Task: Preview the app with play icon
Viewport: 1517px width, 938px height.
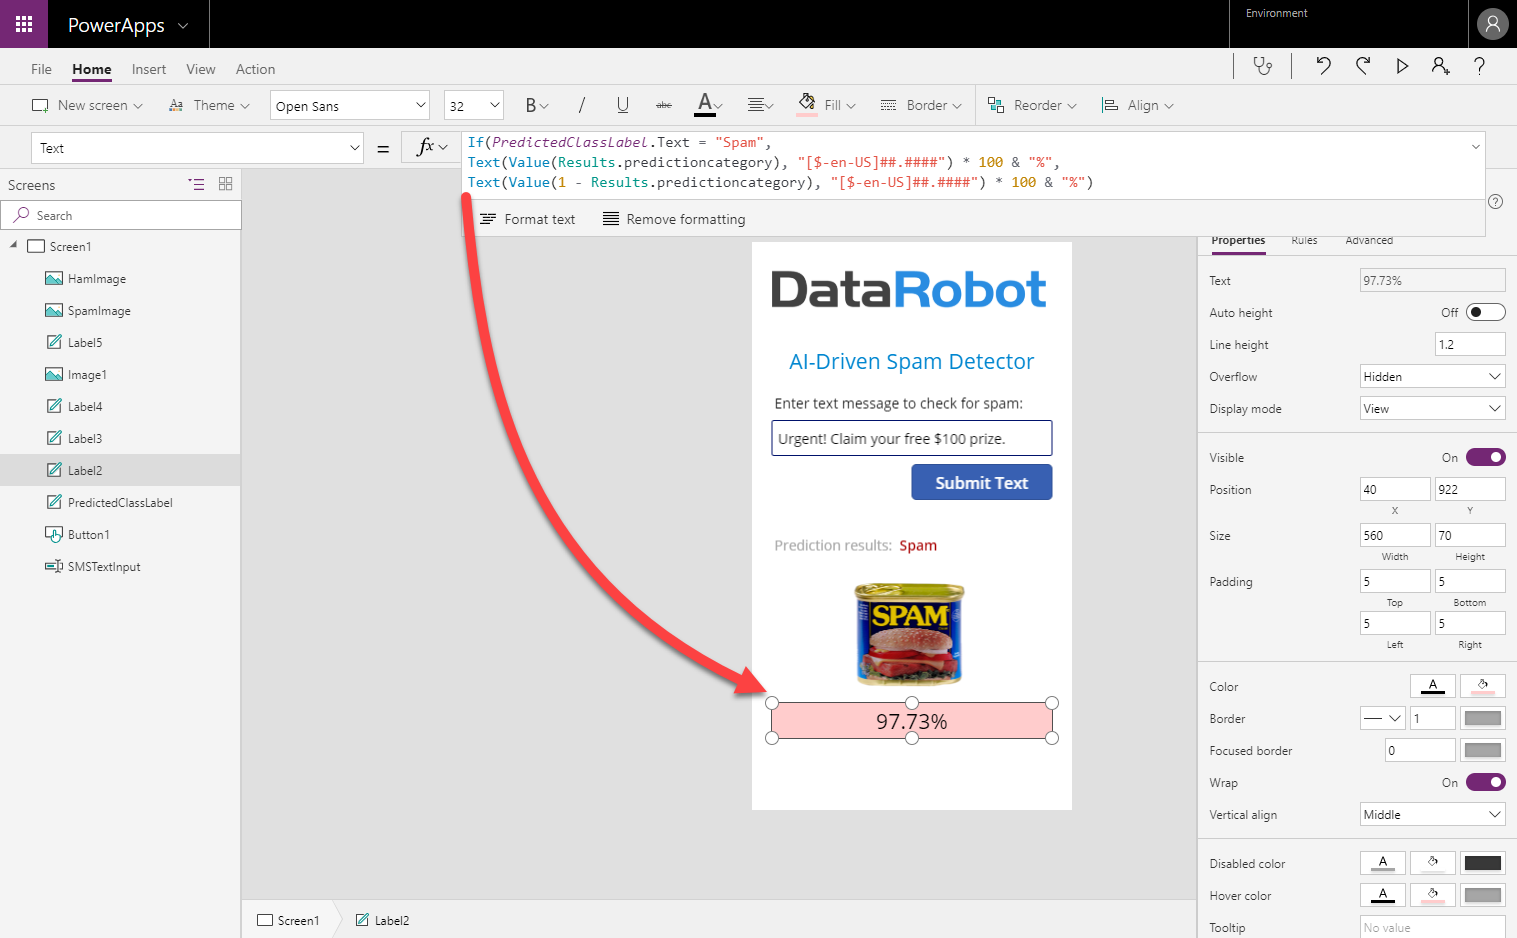Action: click(x=1402, y=66)
